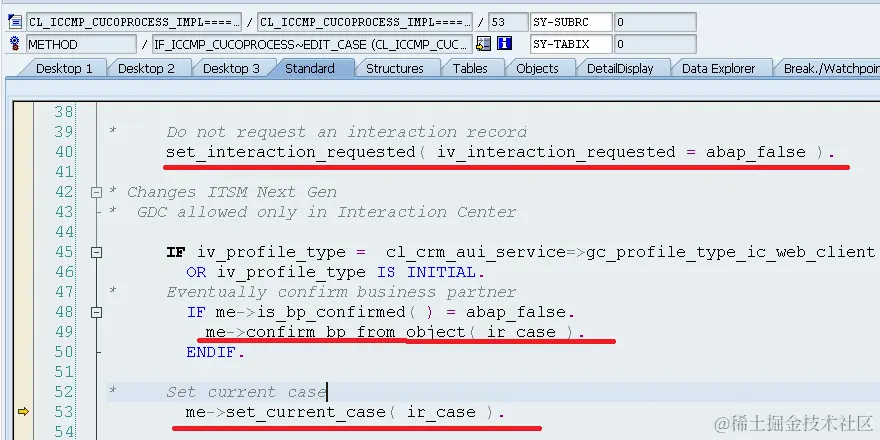Click the comment 'Eventually confirm business partner'
880x440 pixels.
(341, 292)
